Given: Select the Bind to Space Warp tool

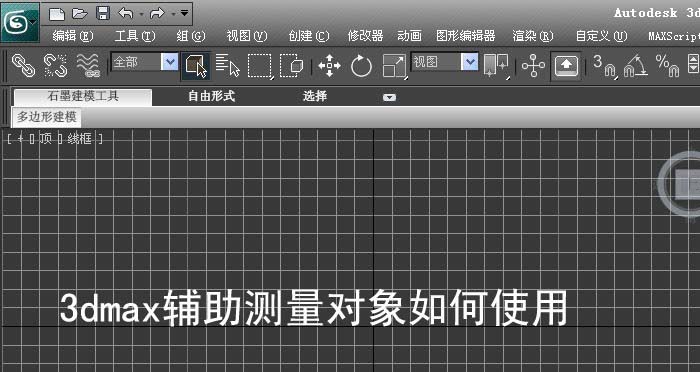Looking at the screenshot, I should click(x=88, y=66).
